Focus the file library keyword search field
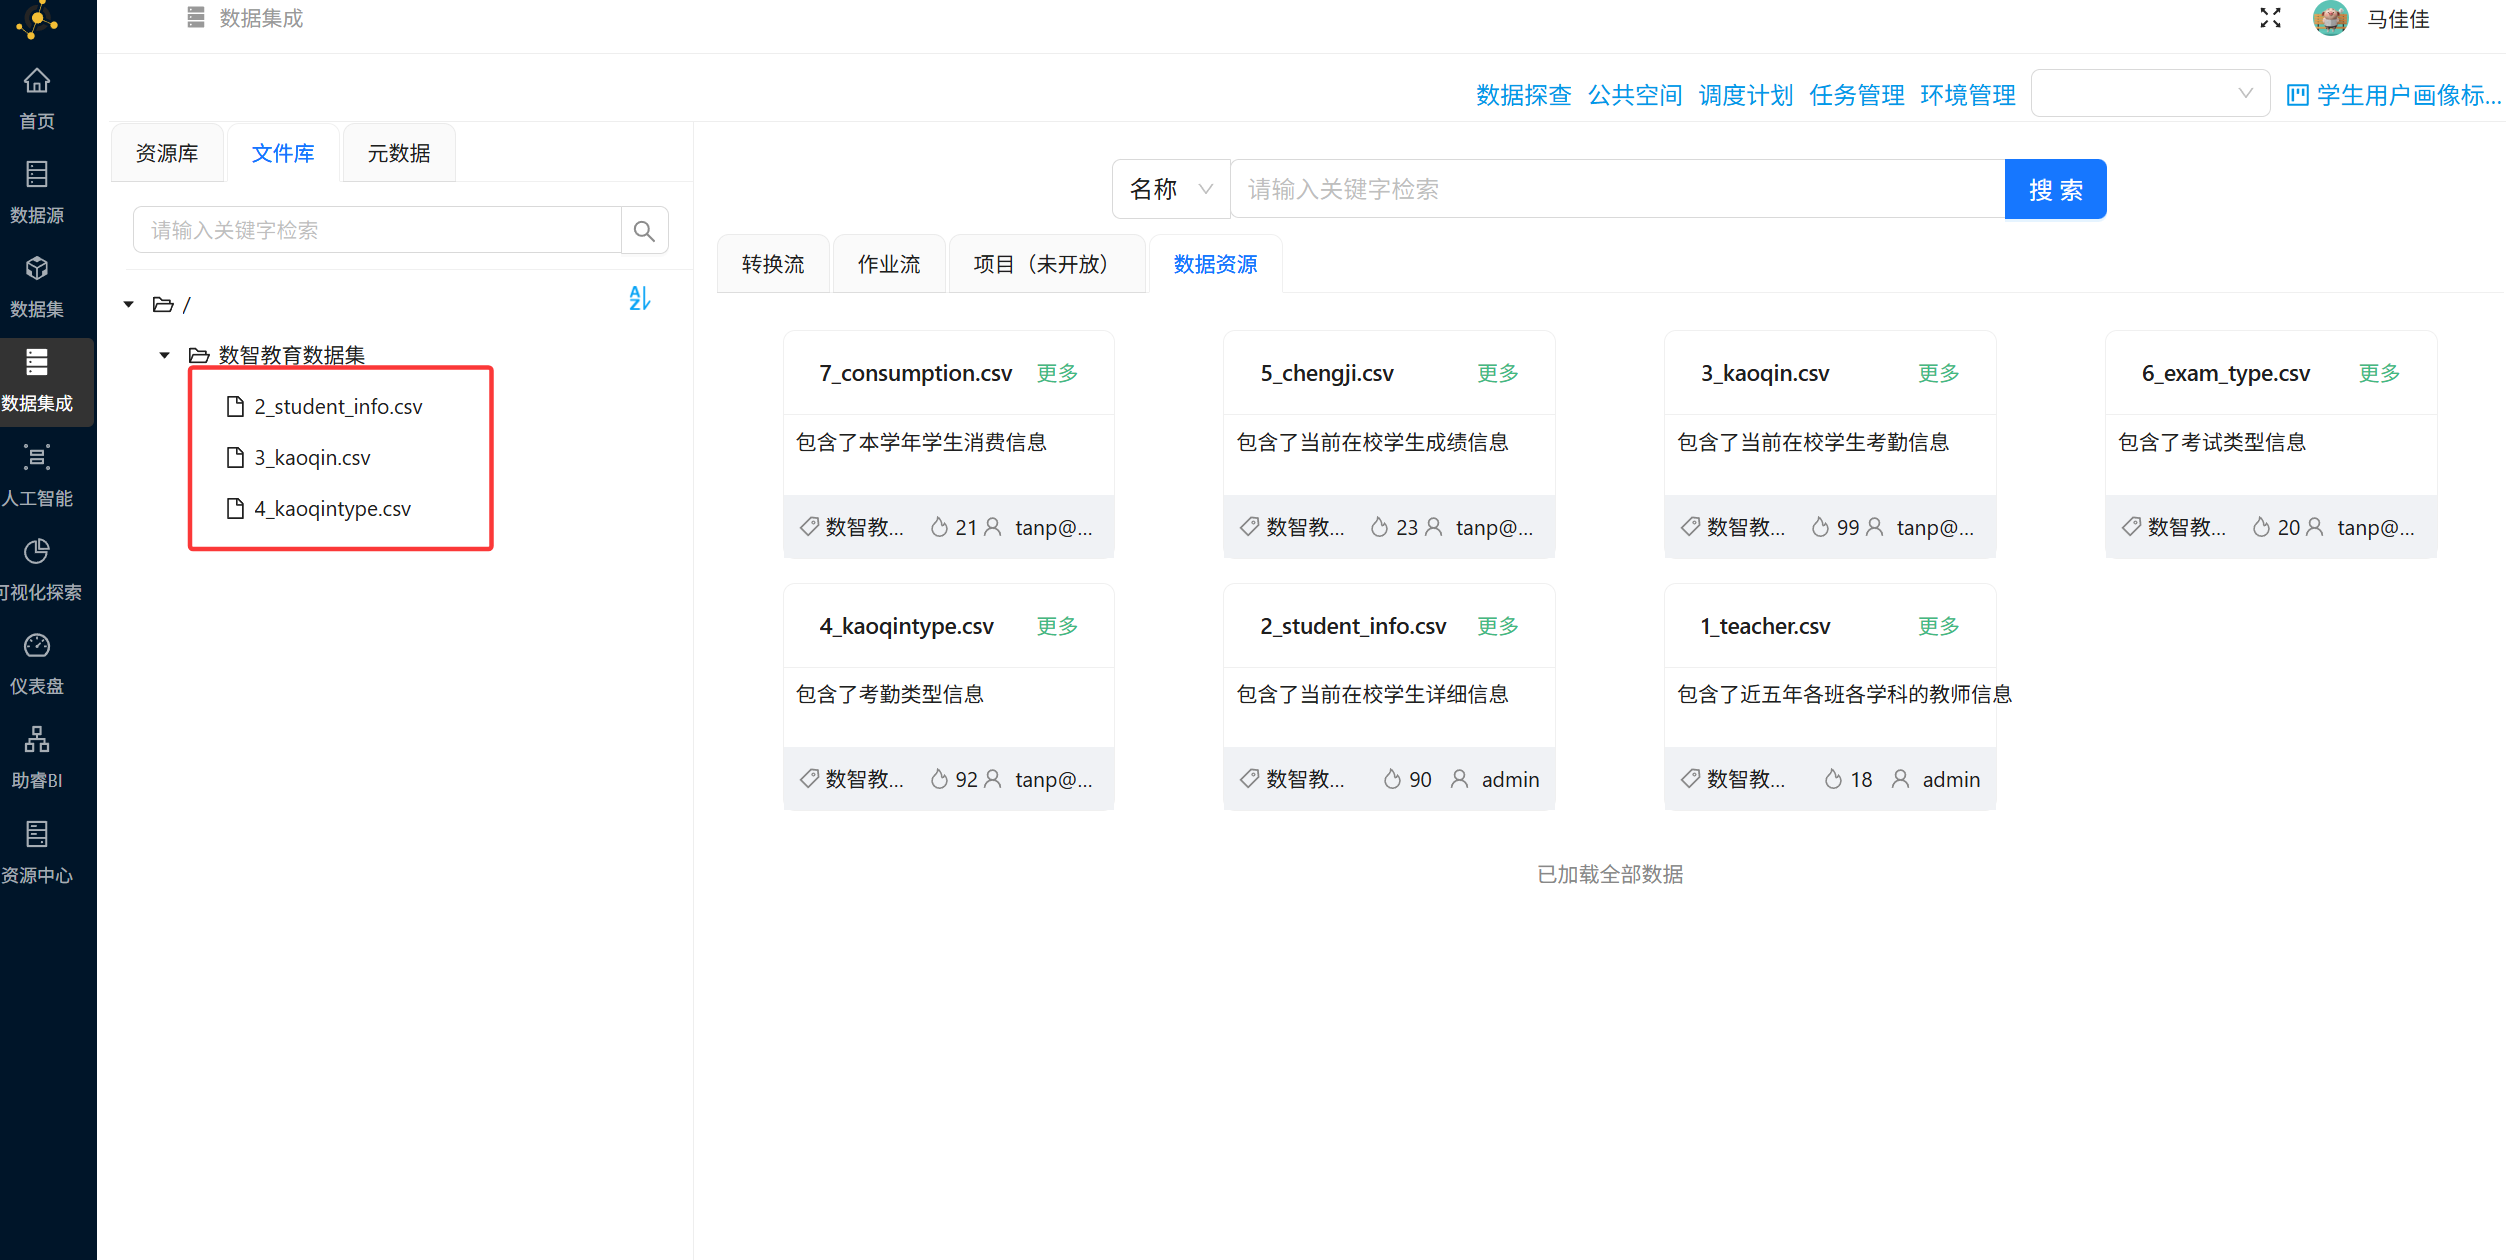2506x1260 pixels. tap(377, 231)
